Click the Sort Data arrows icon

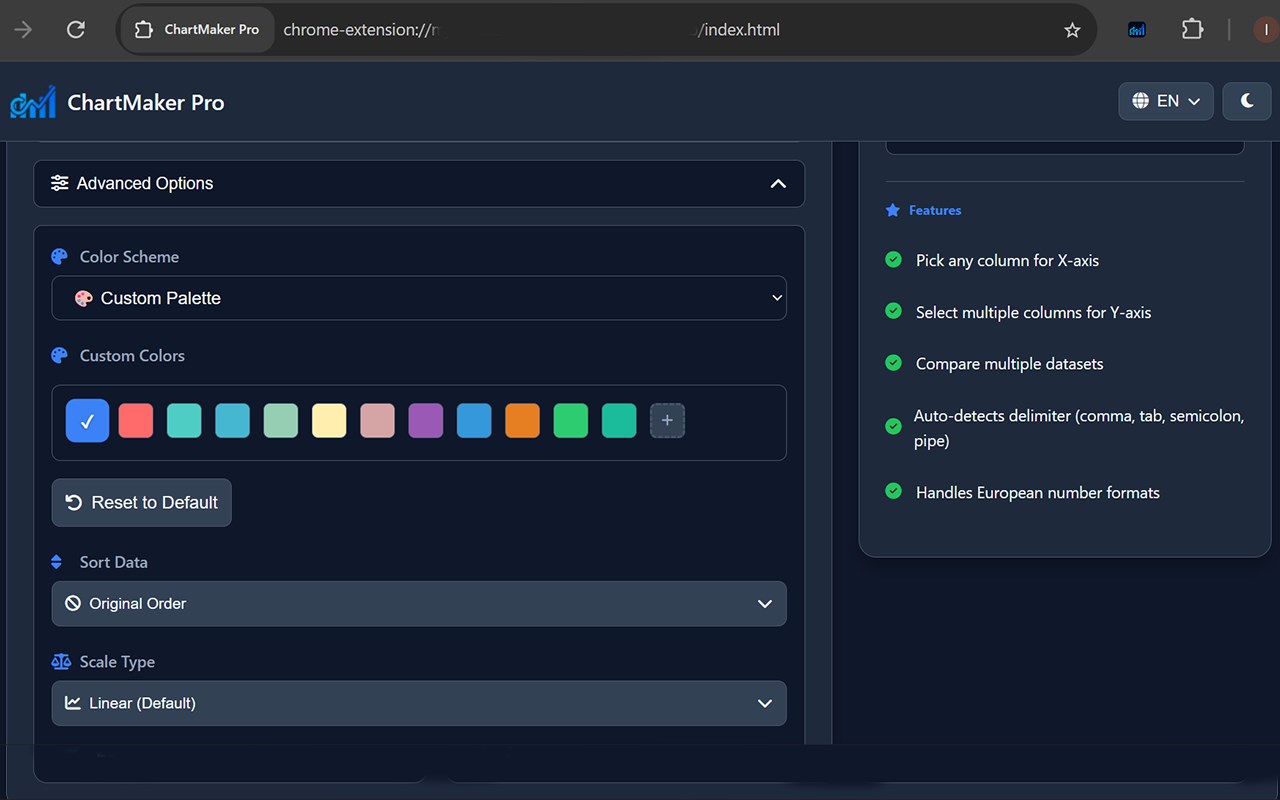[x=57, y=562]
